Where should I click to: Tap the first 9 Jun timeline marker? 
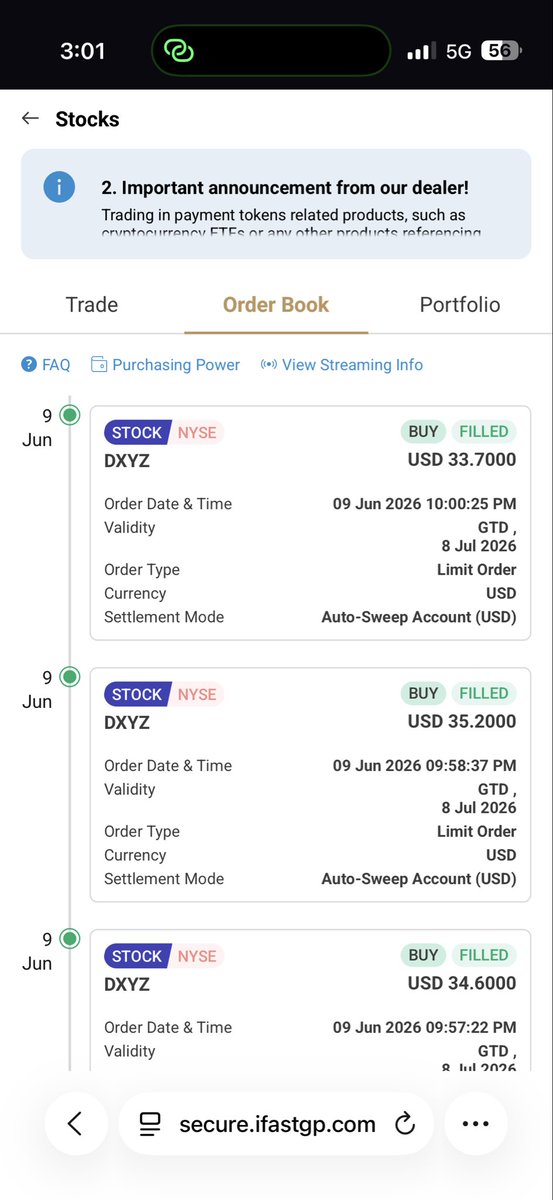pyautogui.click(x=69, y=415)
